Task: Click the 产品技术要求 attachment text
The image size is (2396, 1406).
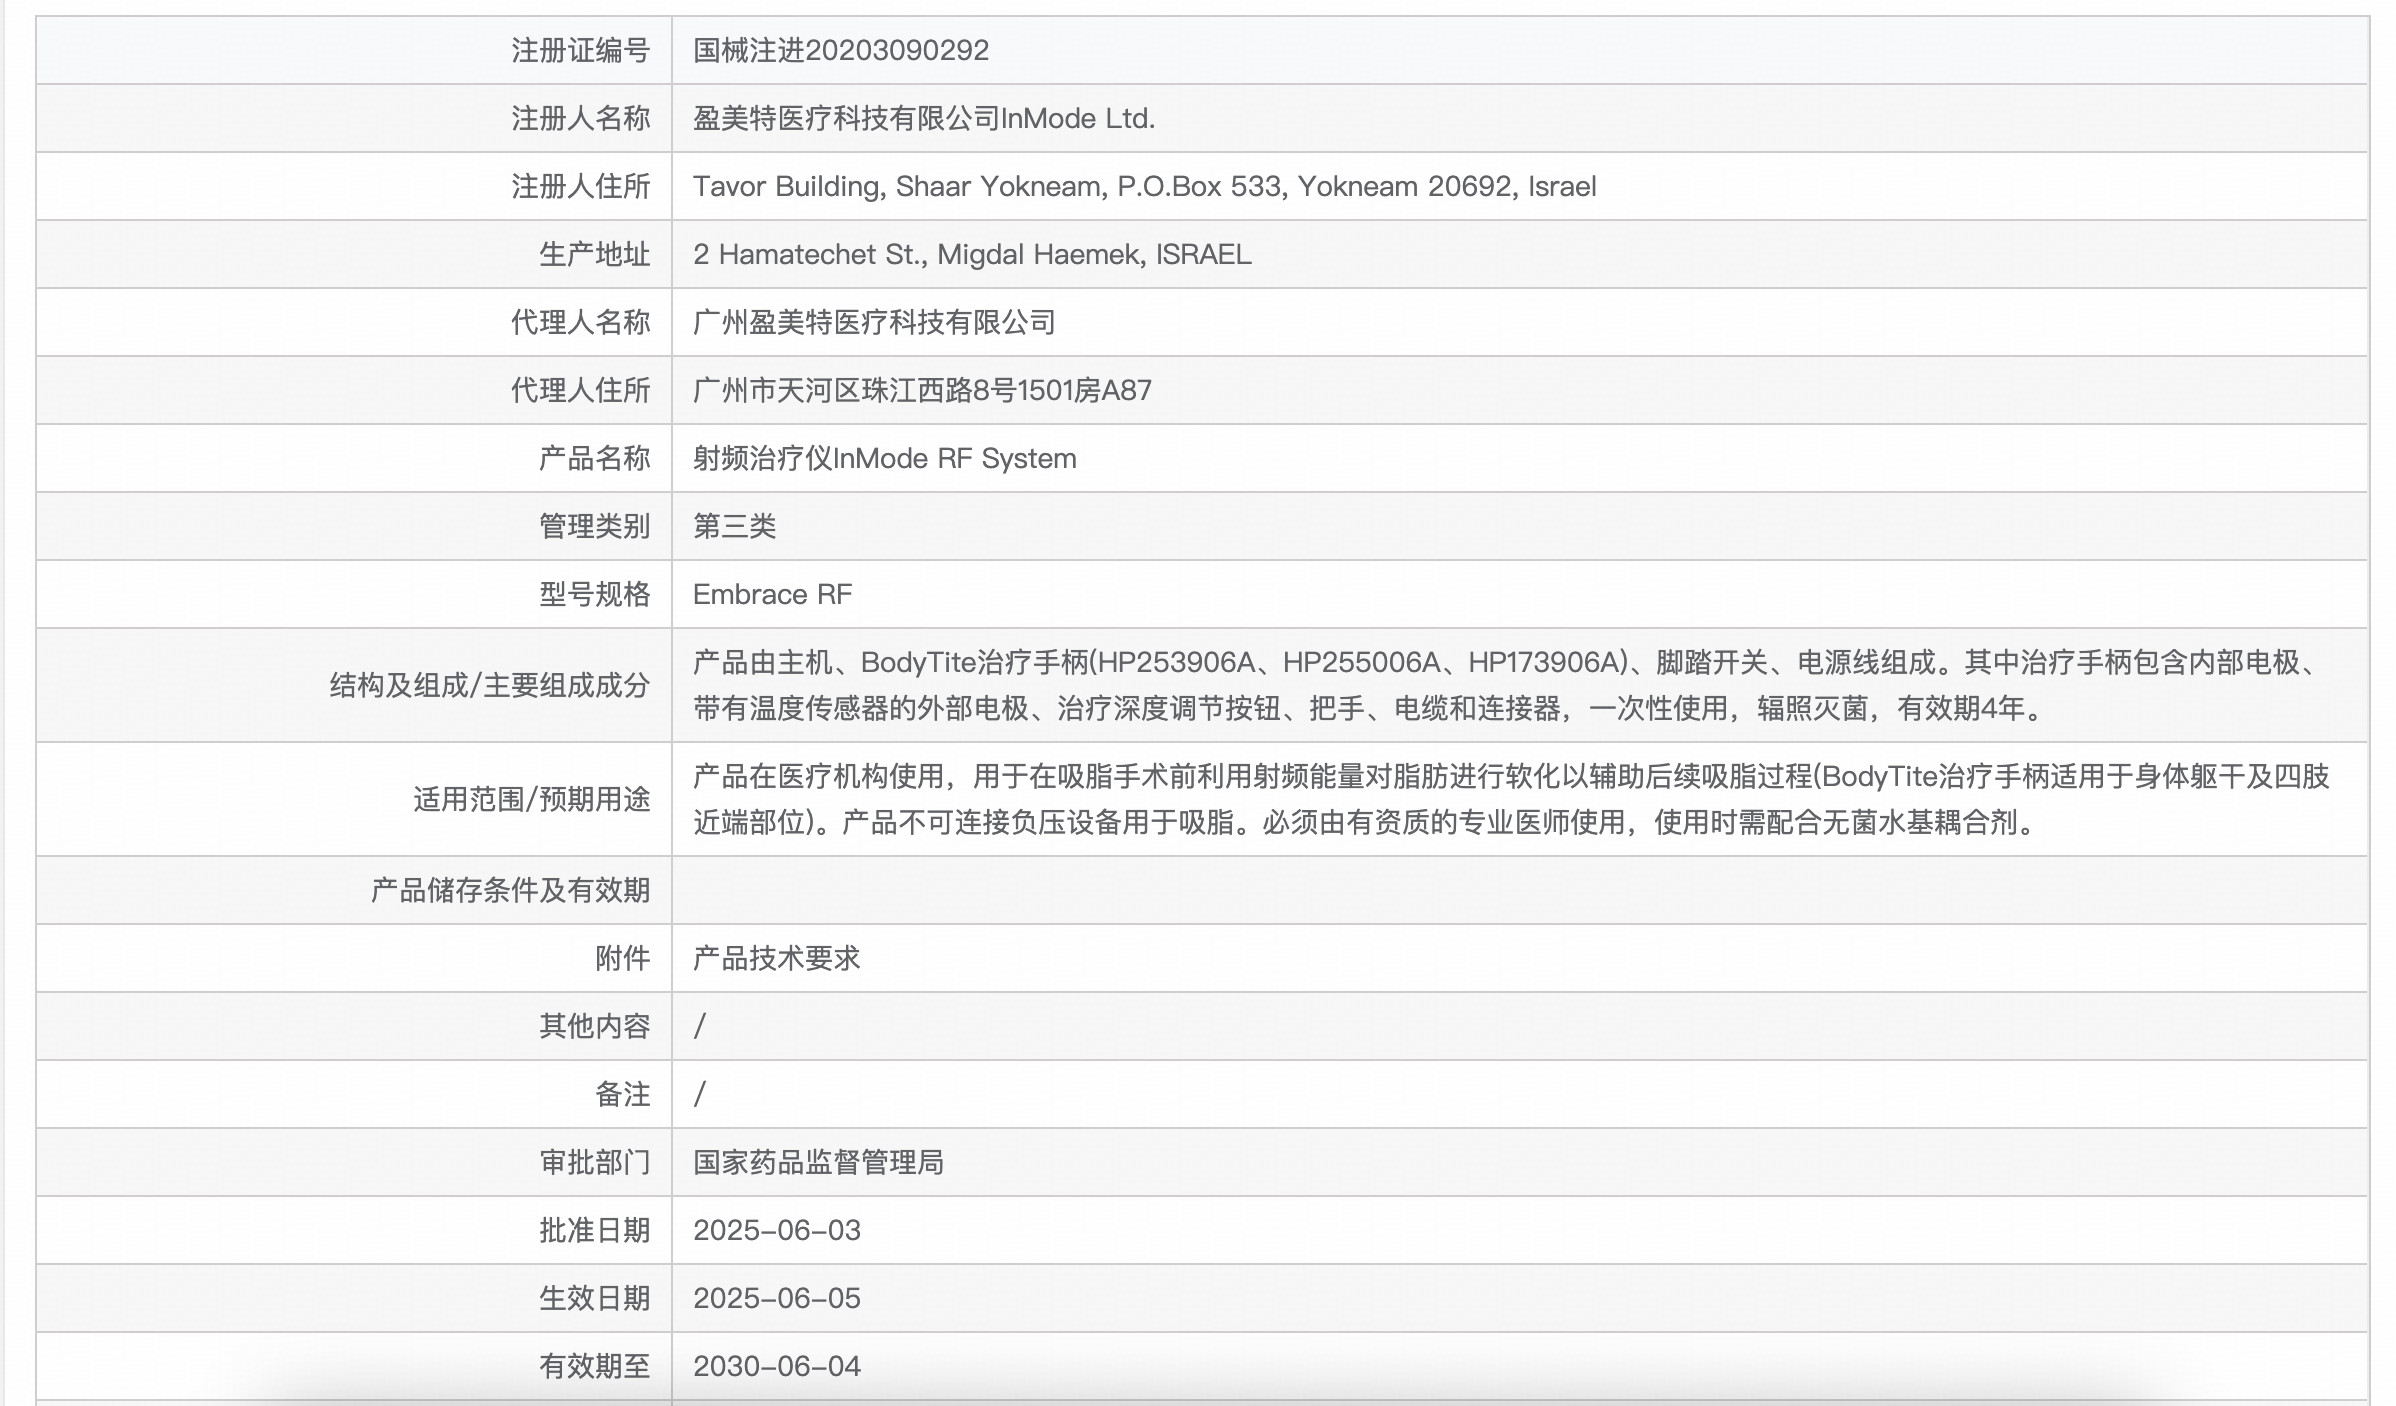Action: click(x=776, y=958)
